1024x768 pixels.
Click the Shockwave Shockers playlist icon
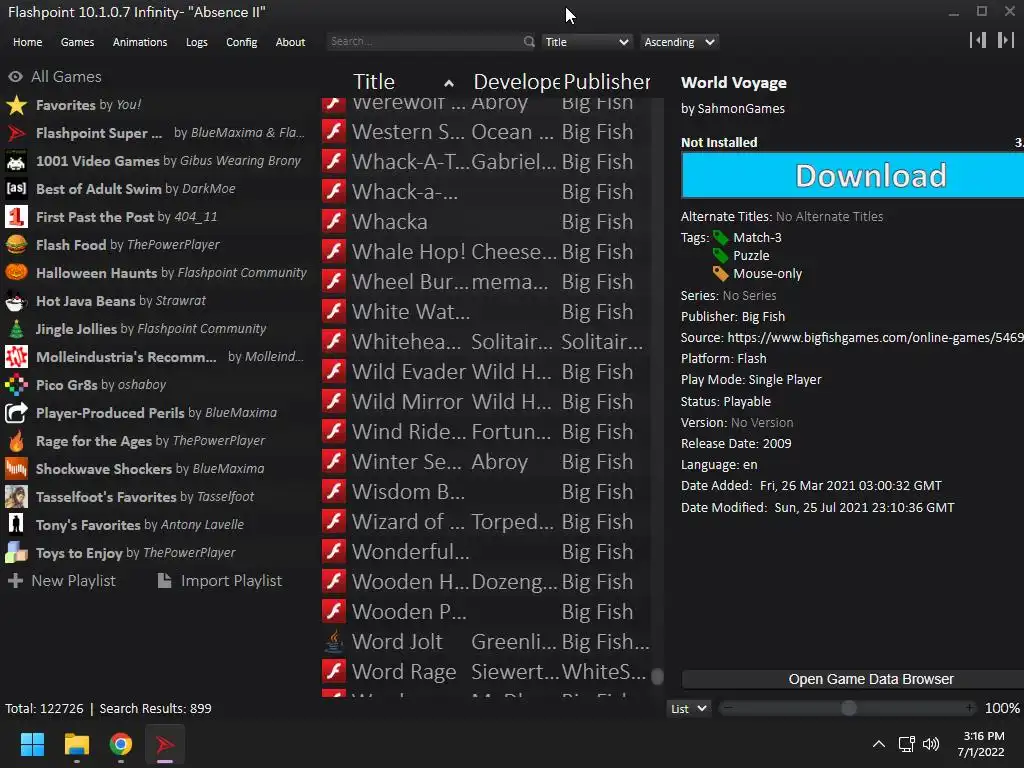point(16,469)
